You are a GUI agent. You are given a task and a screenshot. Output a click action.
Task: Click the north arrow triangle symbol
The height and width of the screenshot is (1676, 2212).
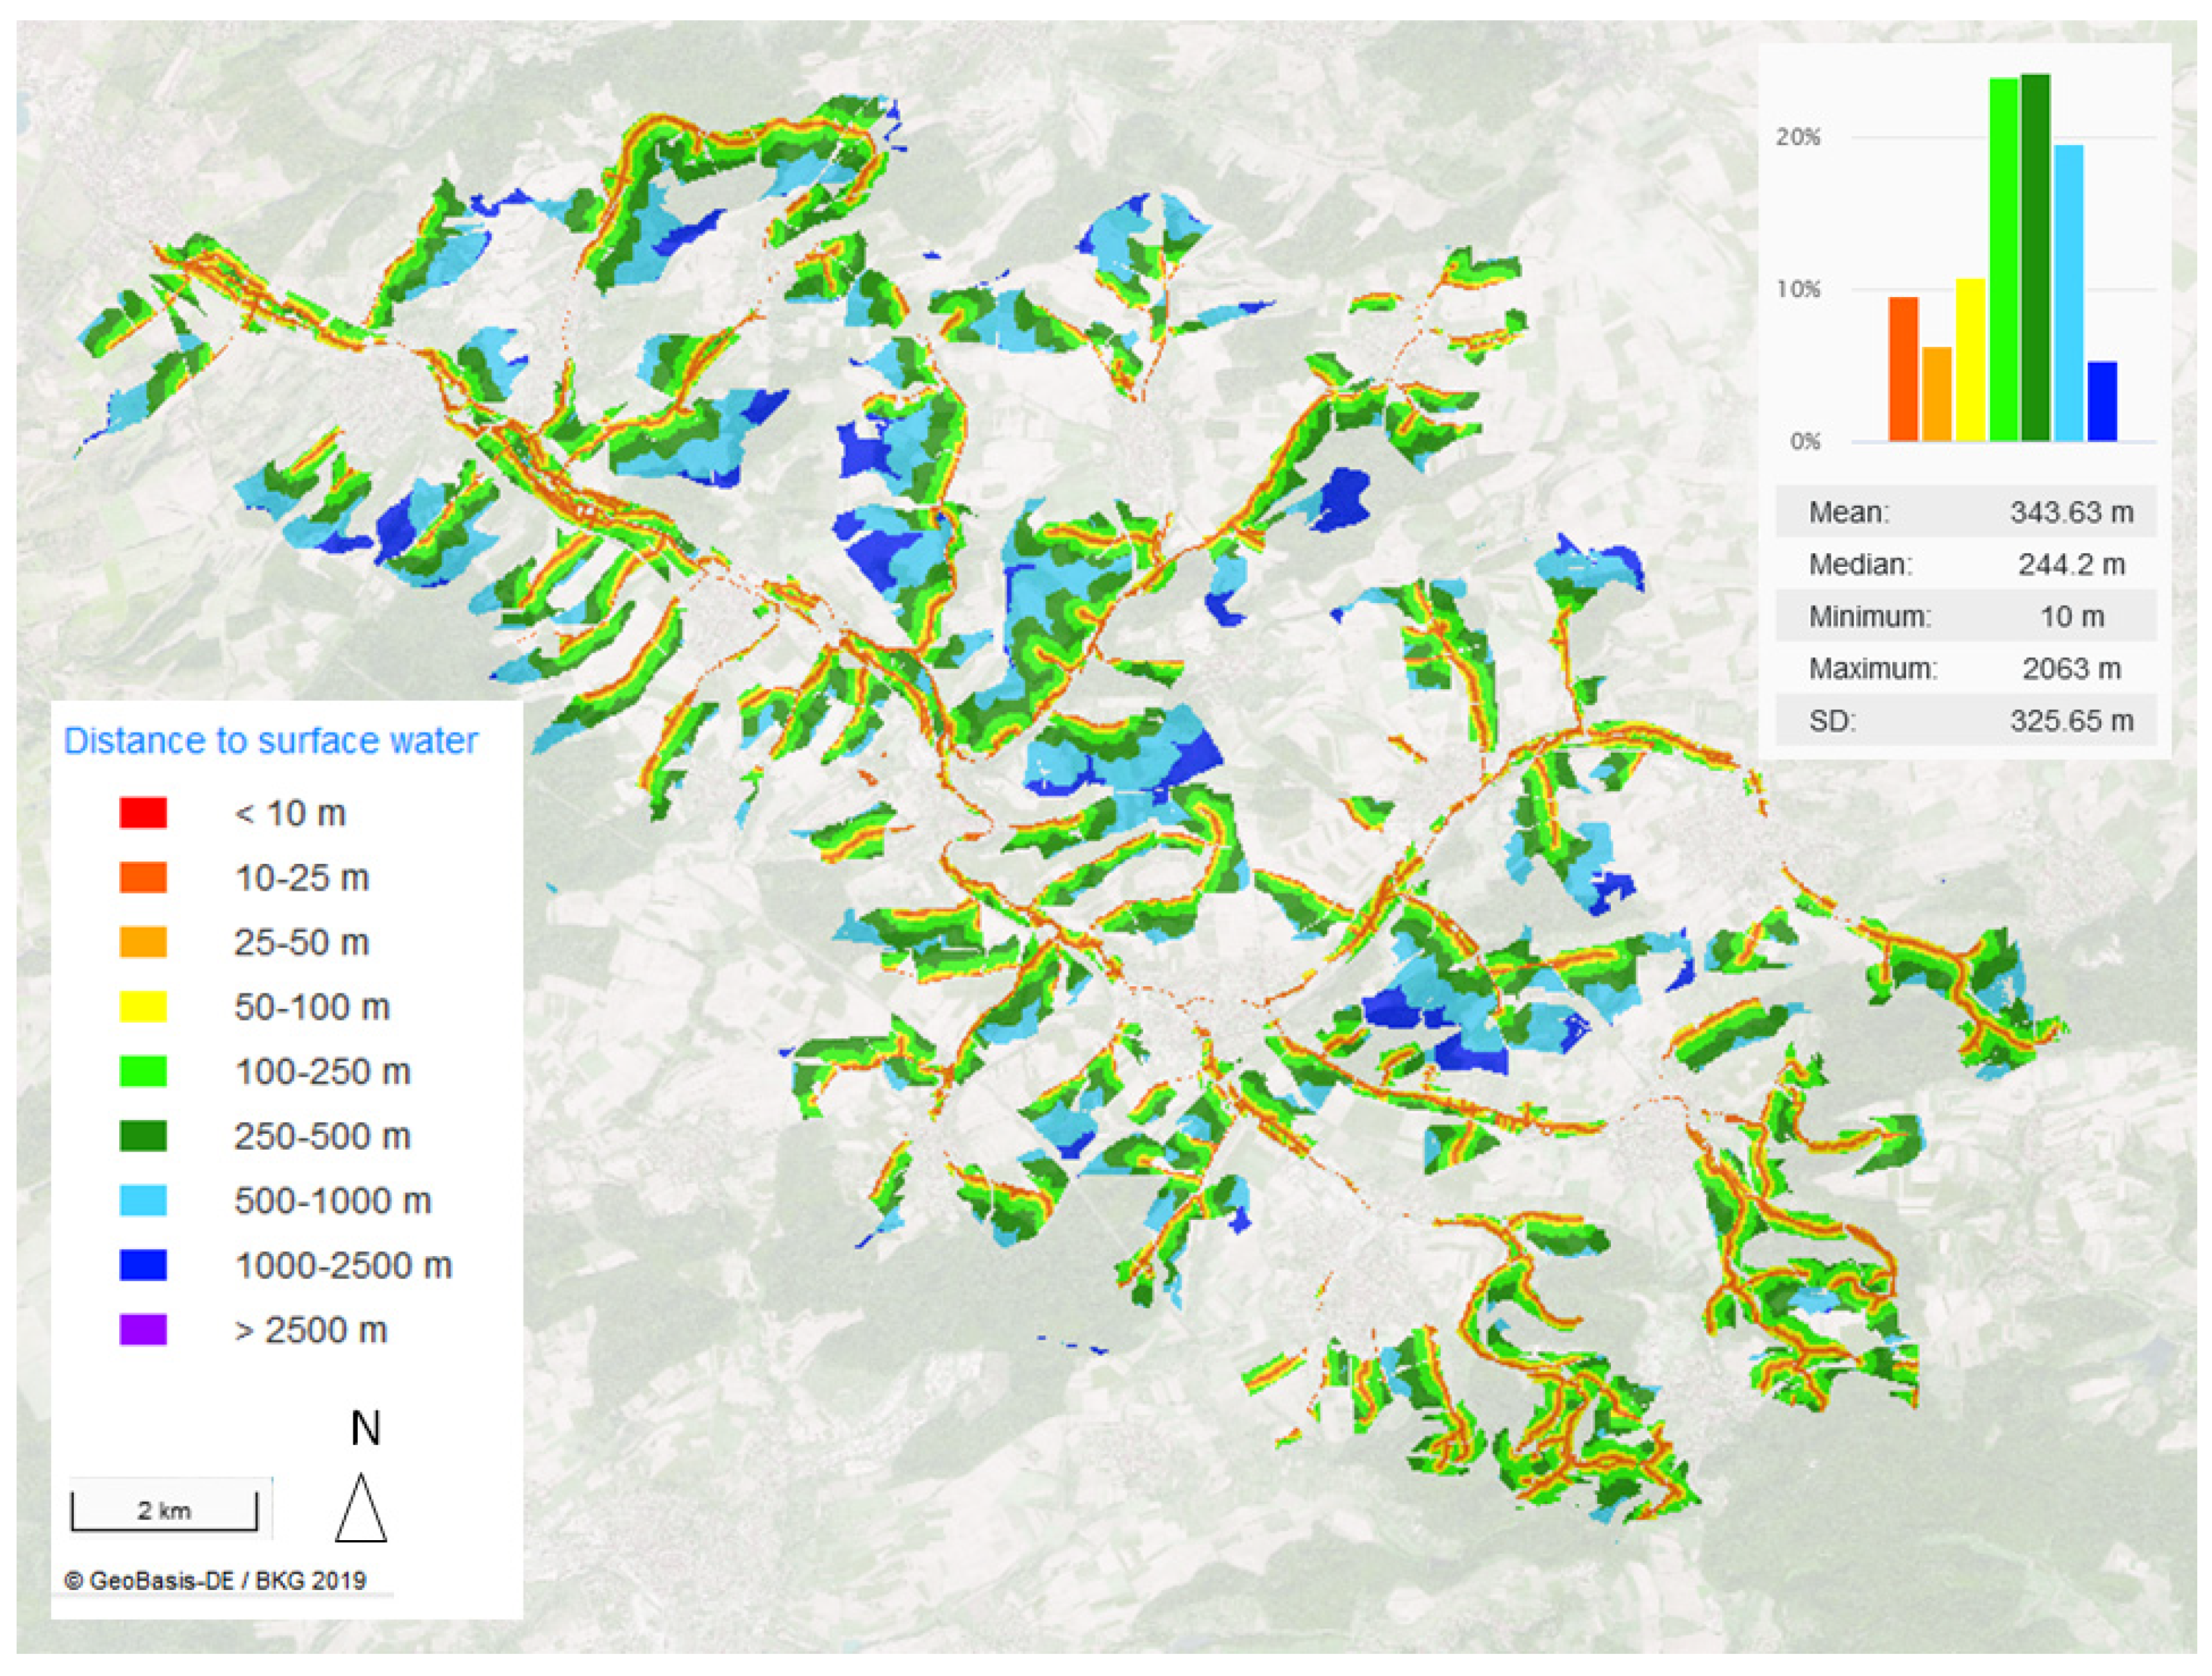361,1508
